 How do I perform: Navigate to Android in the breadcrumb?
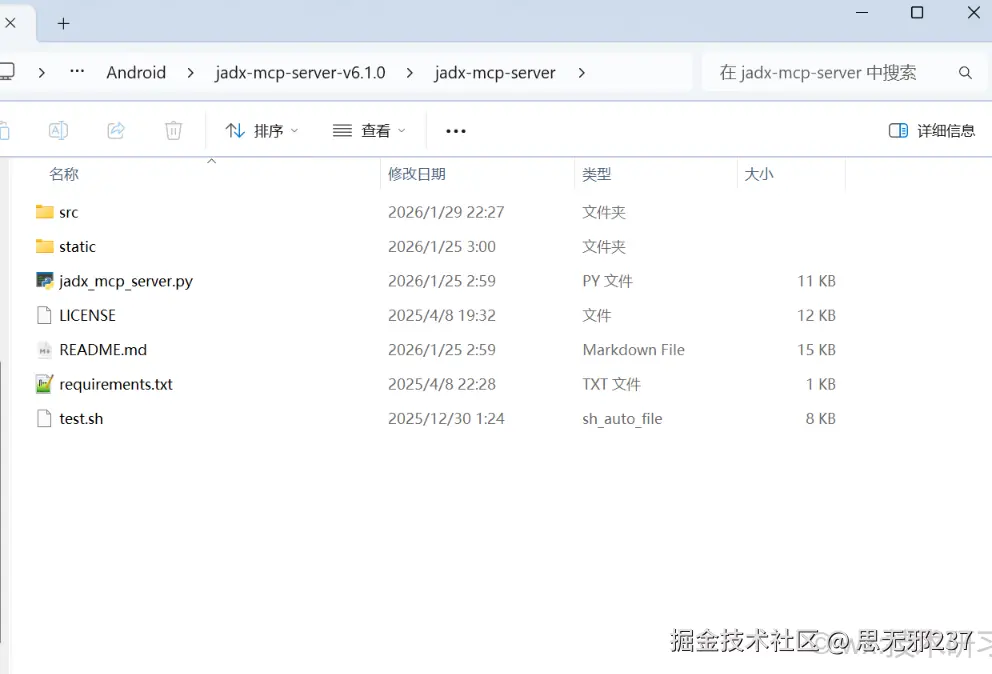click(136, 72)
